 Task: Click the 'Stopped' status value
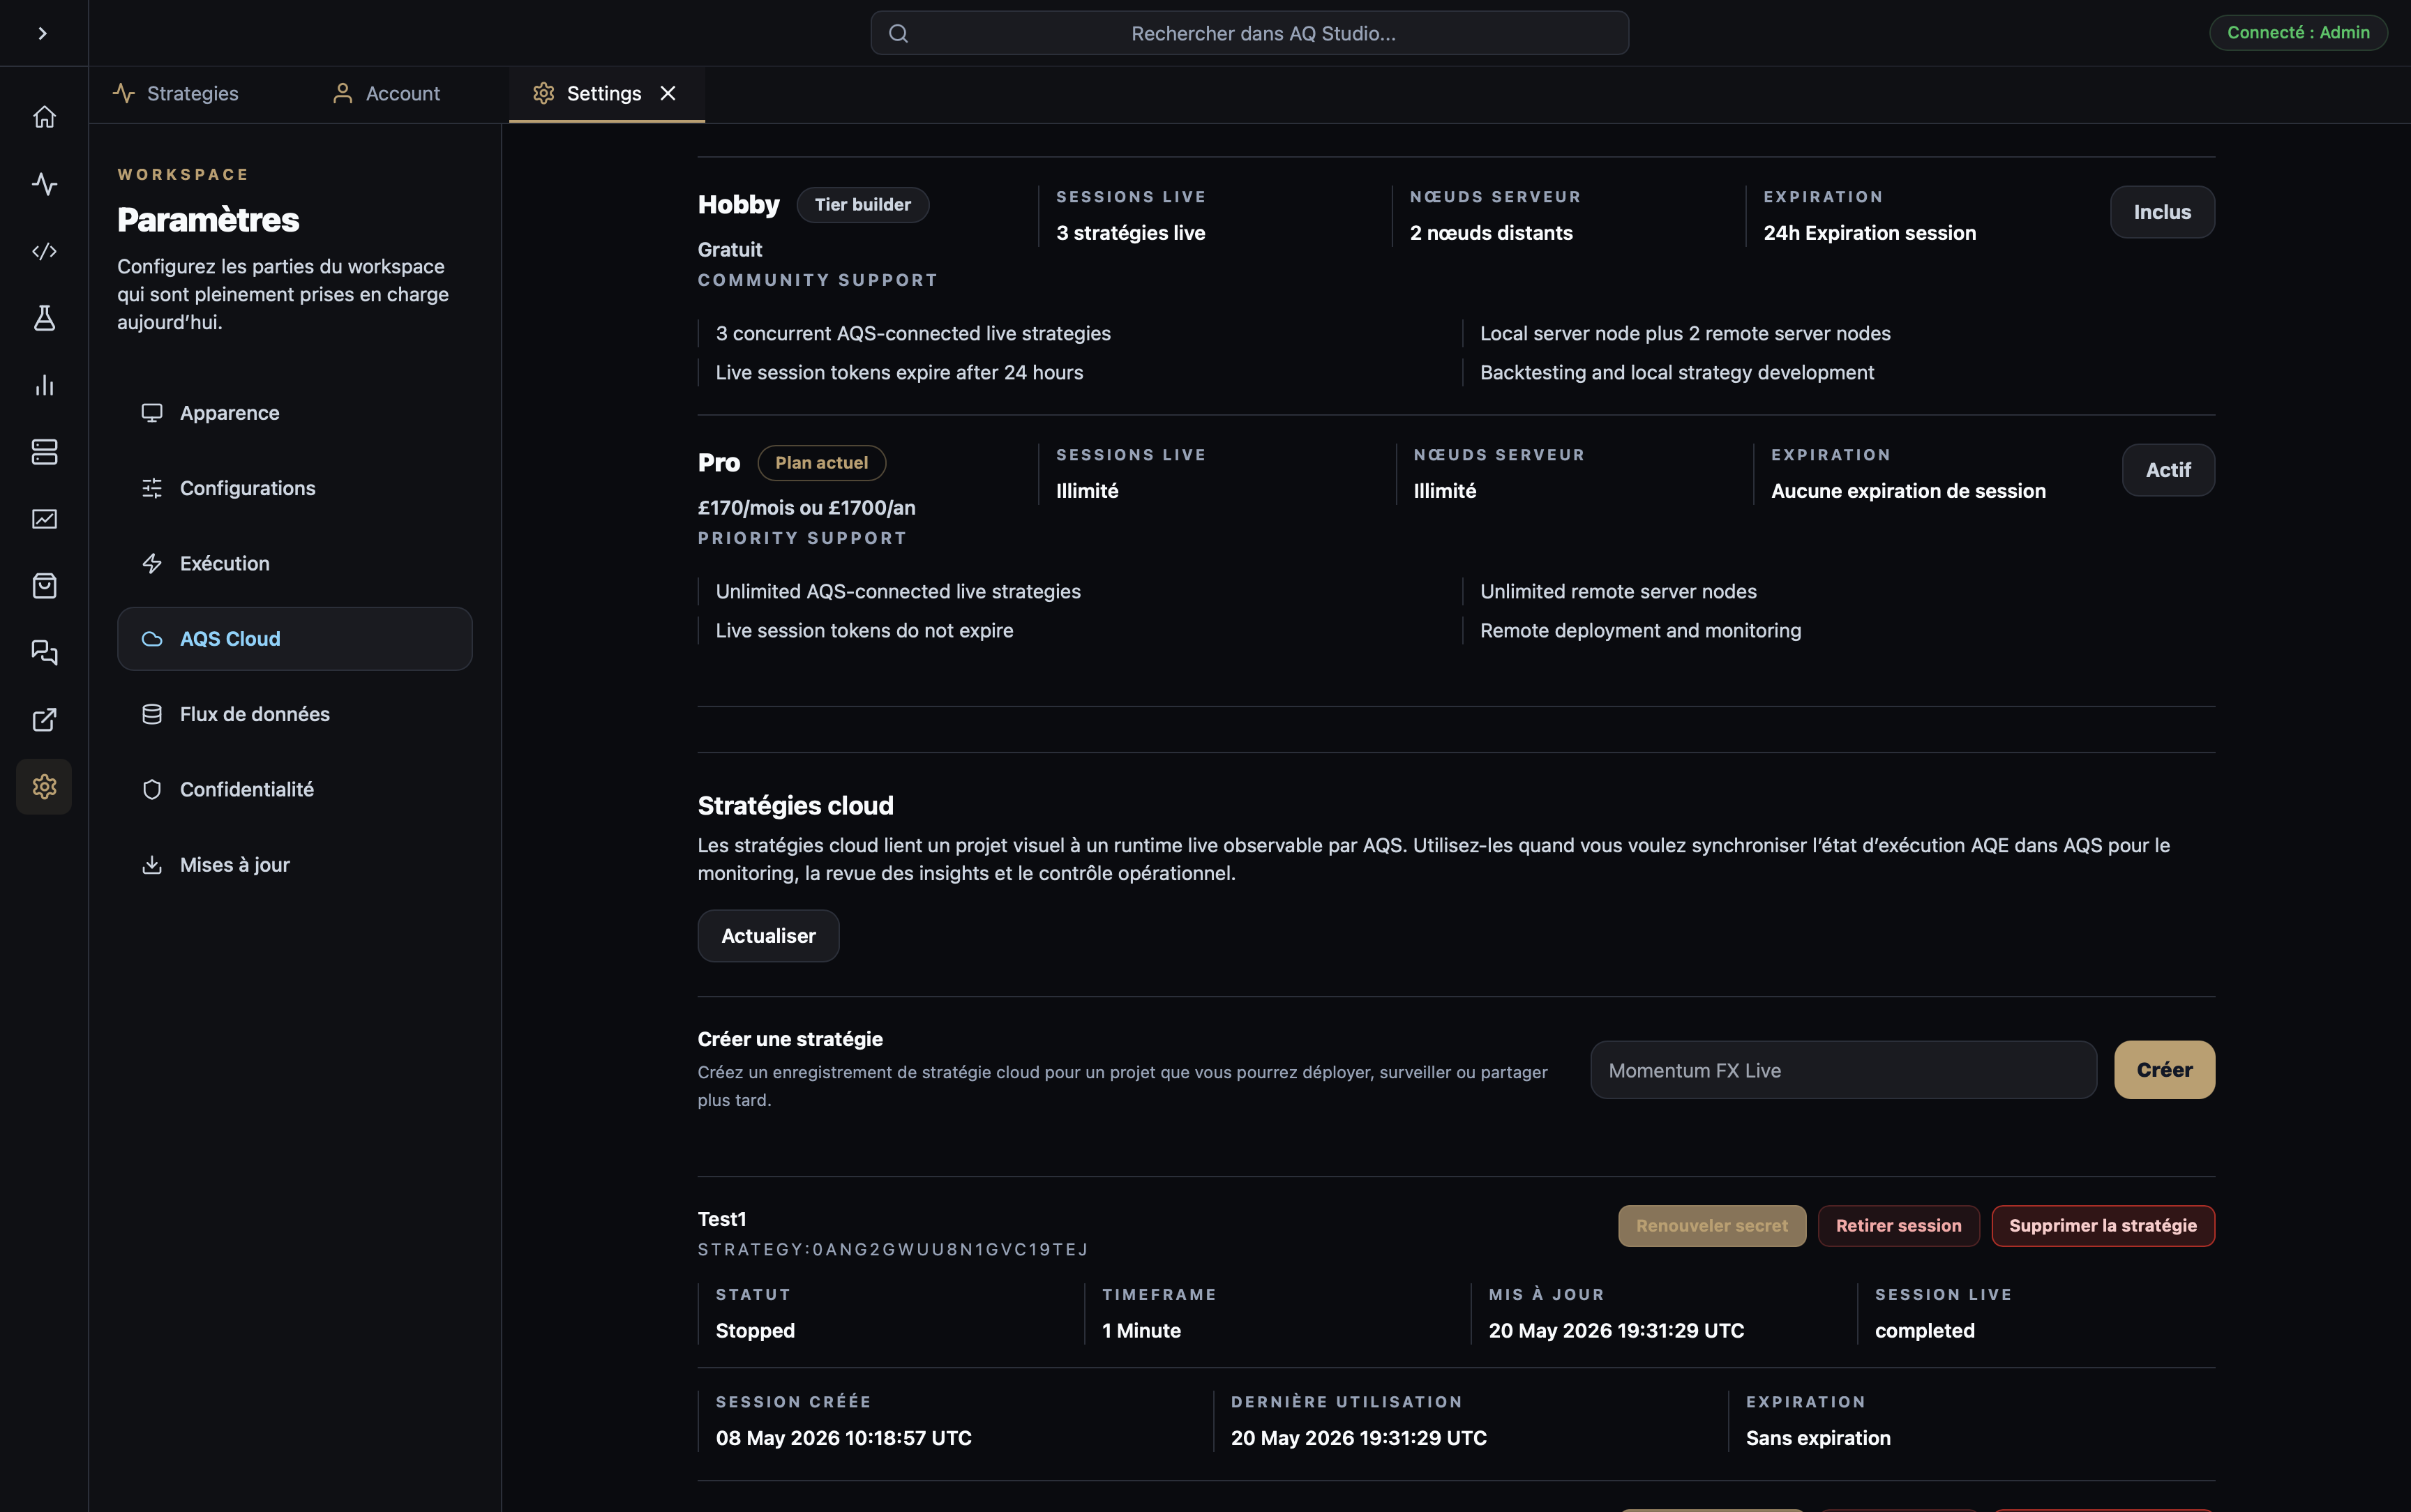[x=755, y=1331]
